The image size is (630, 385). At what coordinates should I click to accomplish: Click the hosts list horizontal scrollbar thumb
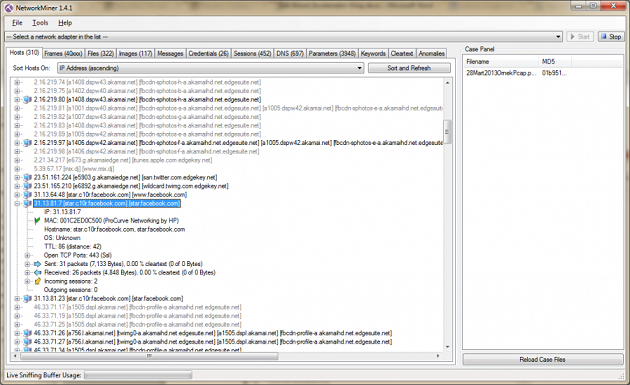149,356
